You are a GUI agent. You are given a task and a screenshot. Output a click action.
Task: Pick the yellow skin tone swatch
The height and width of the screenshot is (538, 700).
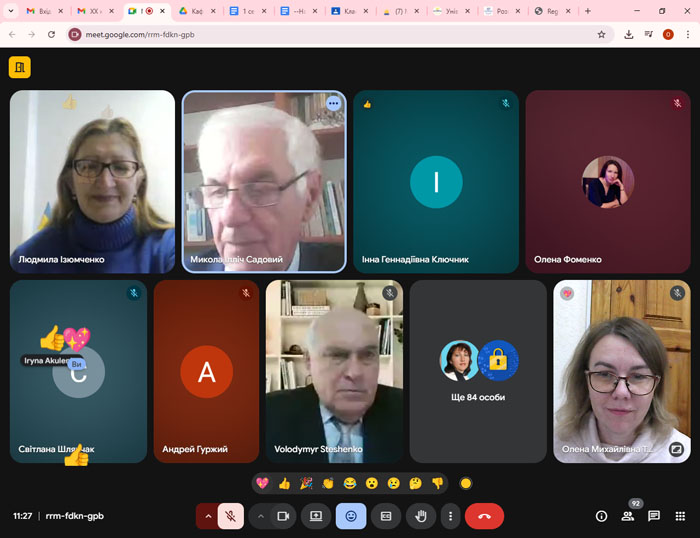[465, 484]
